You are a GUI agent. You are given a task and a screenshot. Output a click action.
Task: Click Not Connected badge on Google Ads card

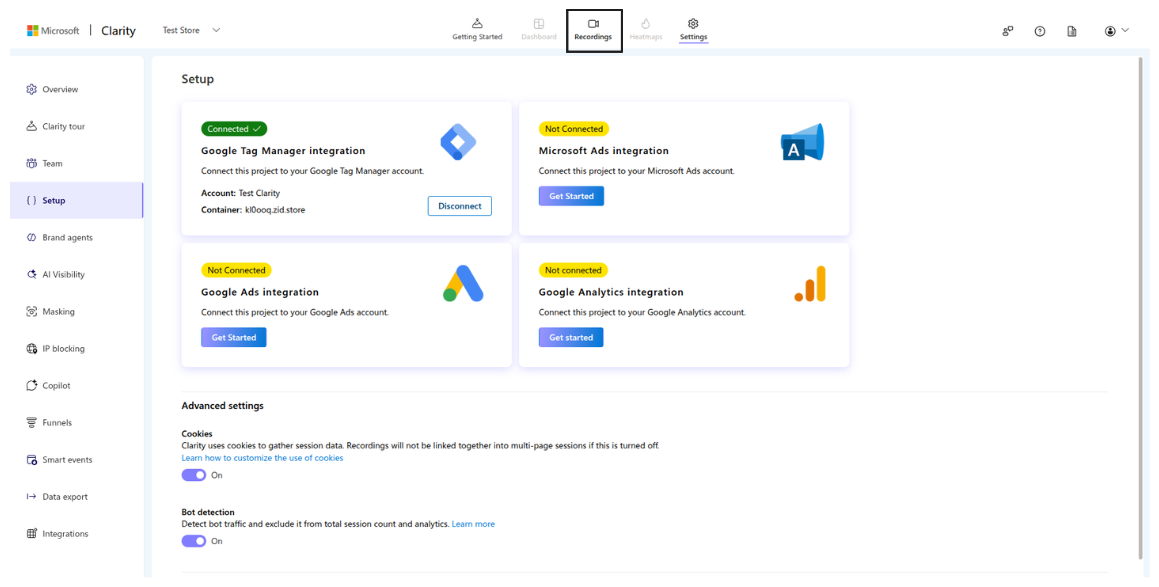[x=236, y=270]
